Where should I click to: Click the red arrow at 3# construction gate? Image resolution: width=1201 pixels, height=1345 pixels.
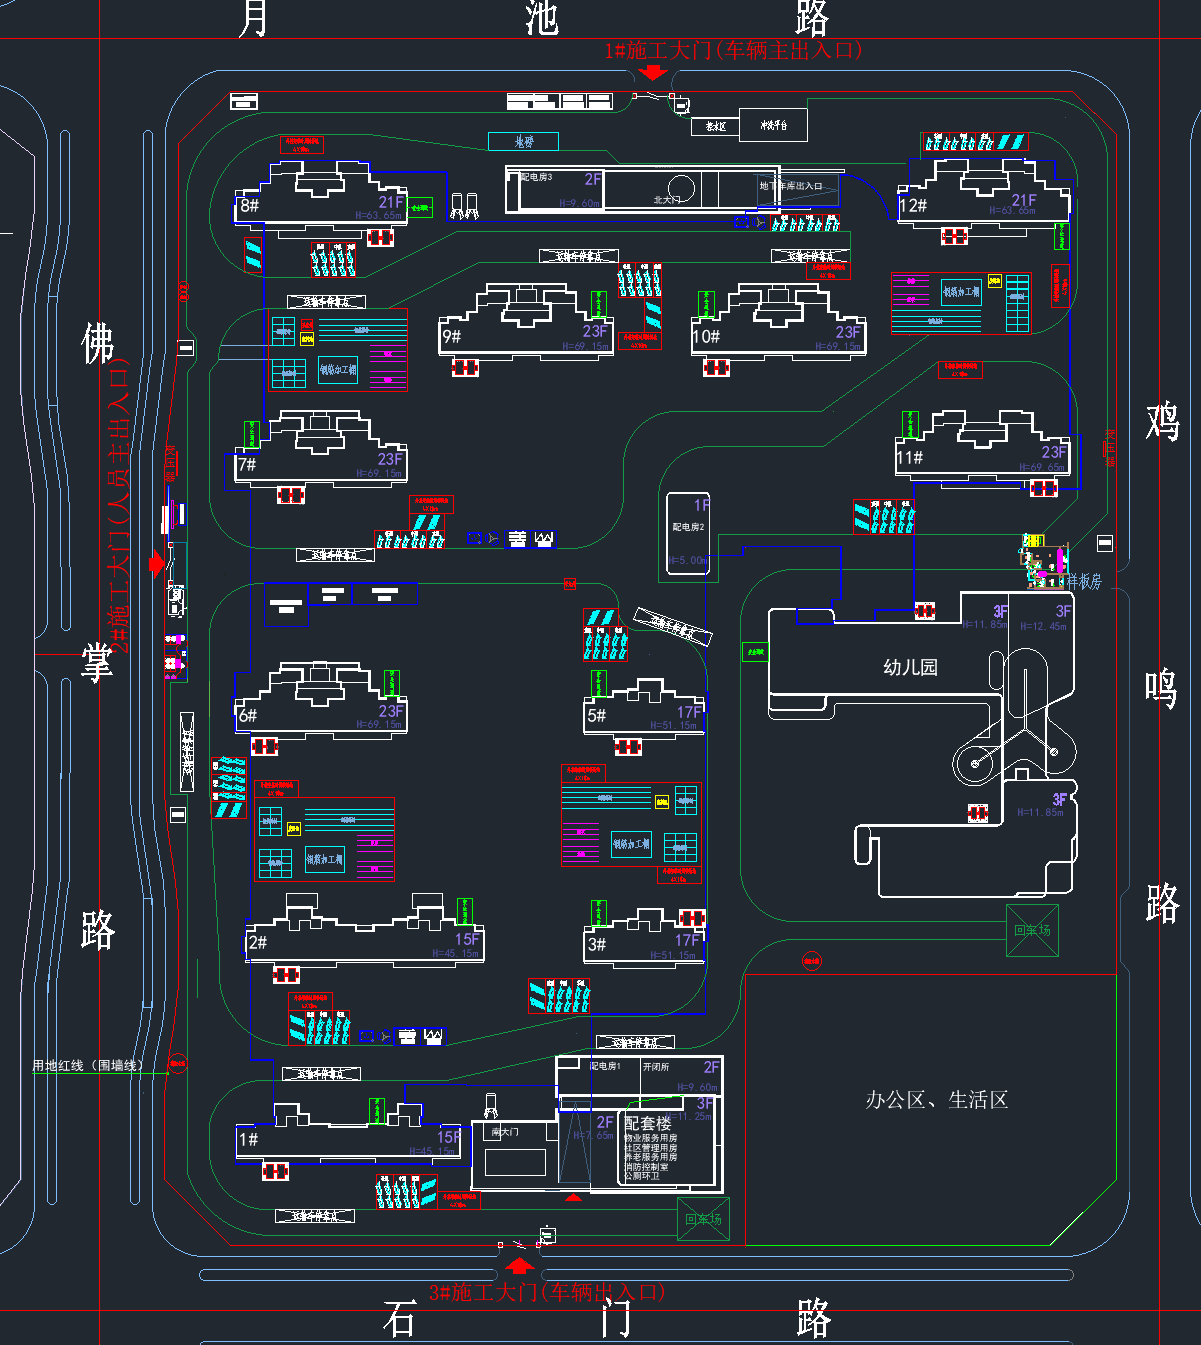(x=519, y=1265)
